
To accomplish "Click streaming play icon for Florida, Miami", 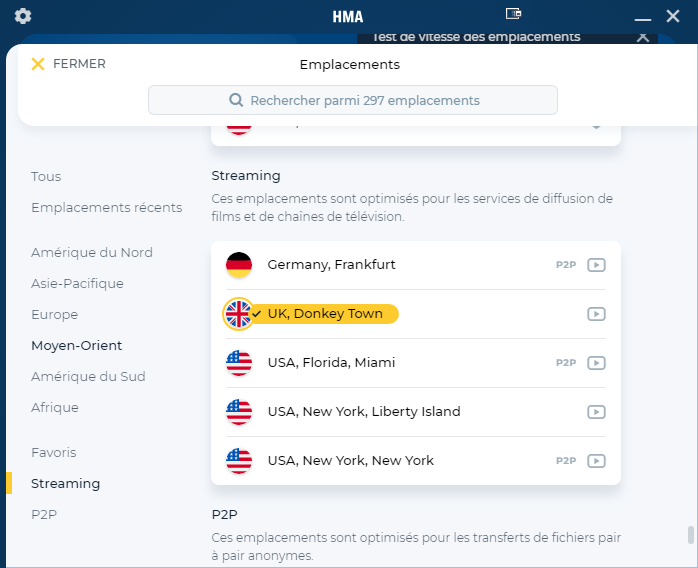I will [596, 363].
